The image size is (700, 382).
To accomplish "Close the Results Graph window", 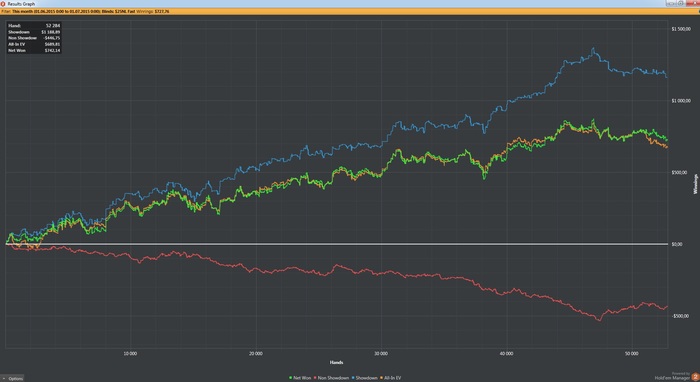I will pyautogui.click(x=692, y=3).
